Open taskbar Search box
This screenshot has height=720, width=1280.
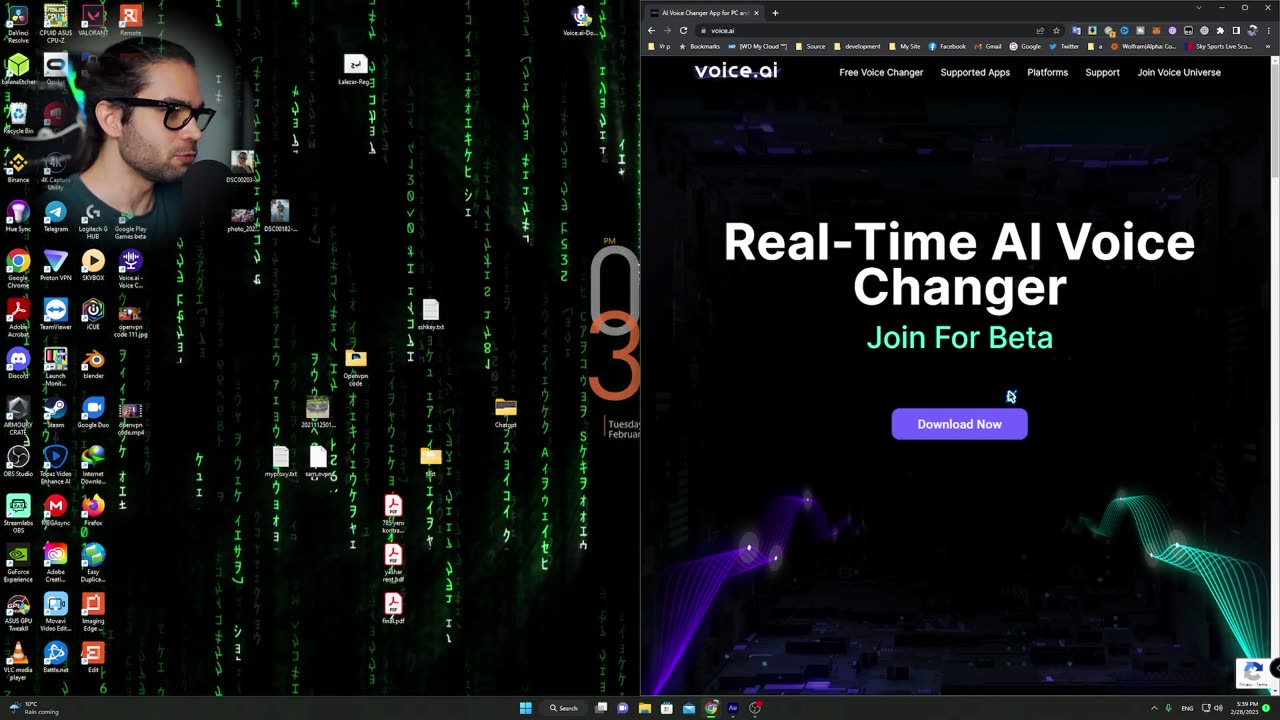point(563,708)
